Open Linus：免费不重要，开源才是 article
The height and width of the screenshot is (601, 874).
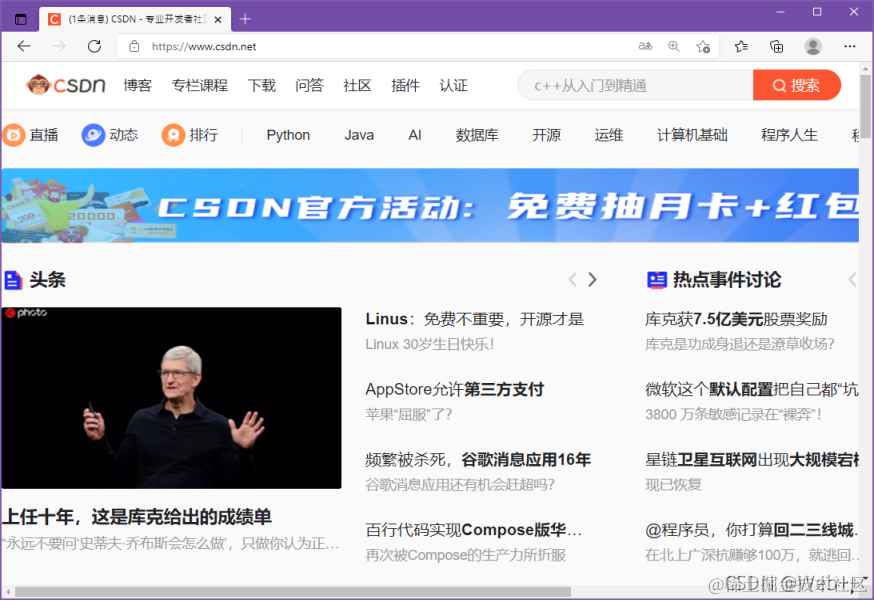475,319
